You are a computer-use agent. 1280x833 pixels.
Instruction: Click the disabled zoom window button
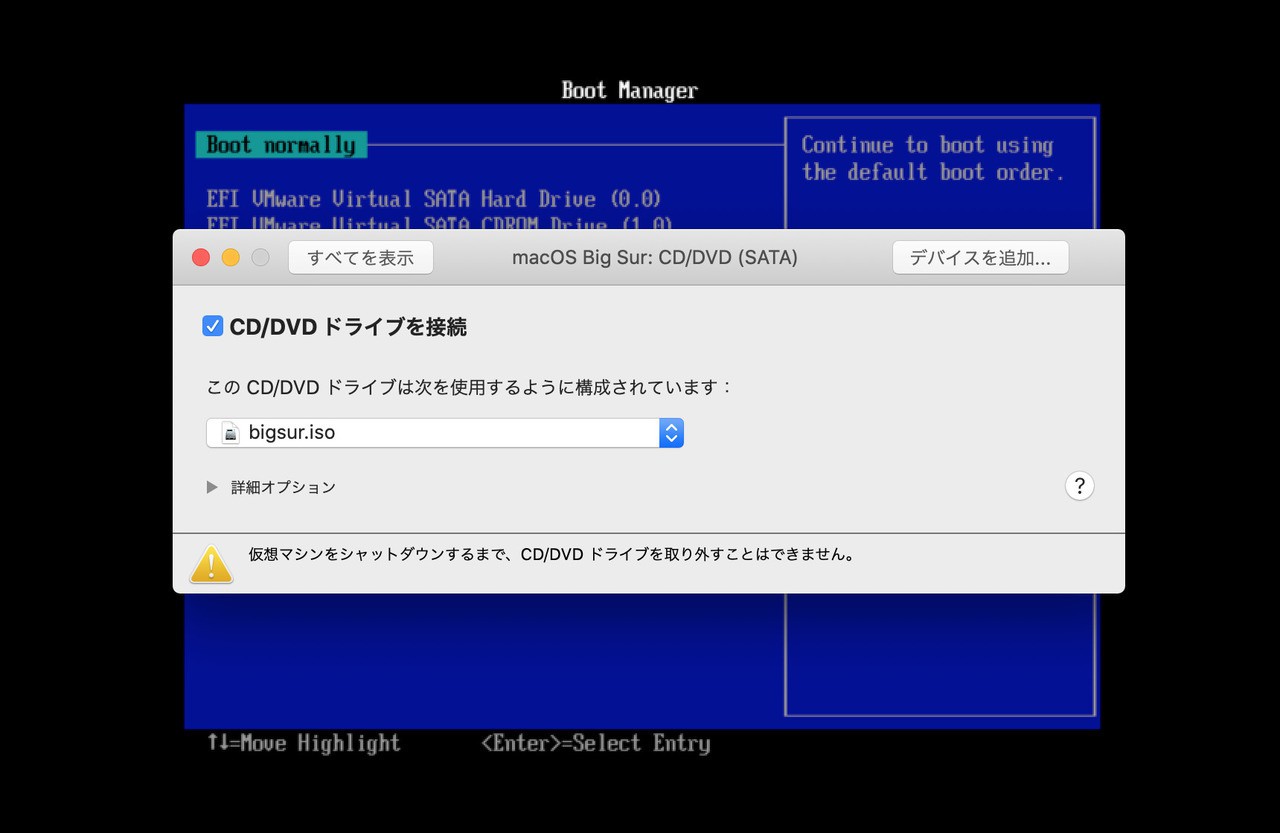click(260, 257)
